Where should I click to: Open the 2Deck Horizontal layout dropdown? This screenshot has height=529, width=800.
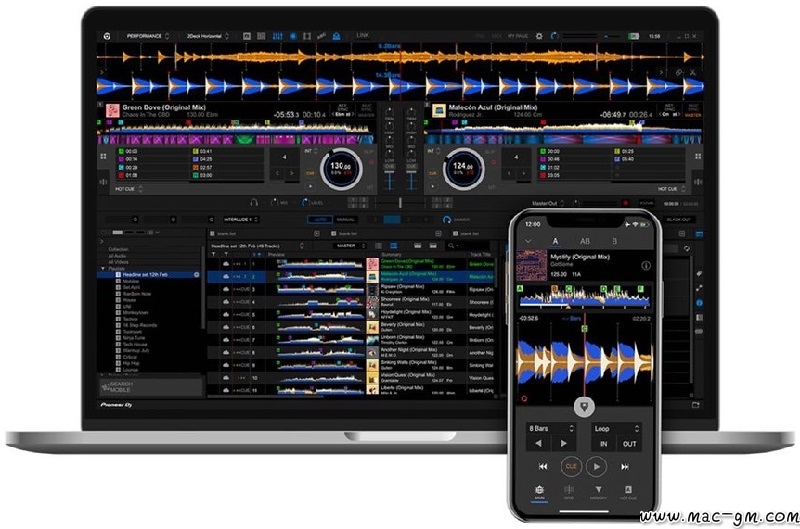208,36
